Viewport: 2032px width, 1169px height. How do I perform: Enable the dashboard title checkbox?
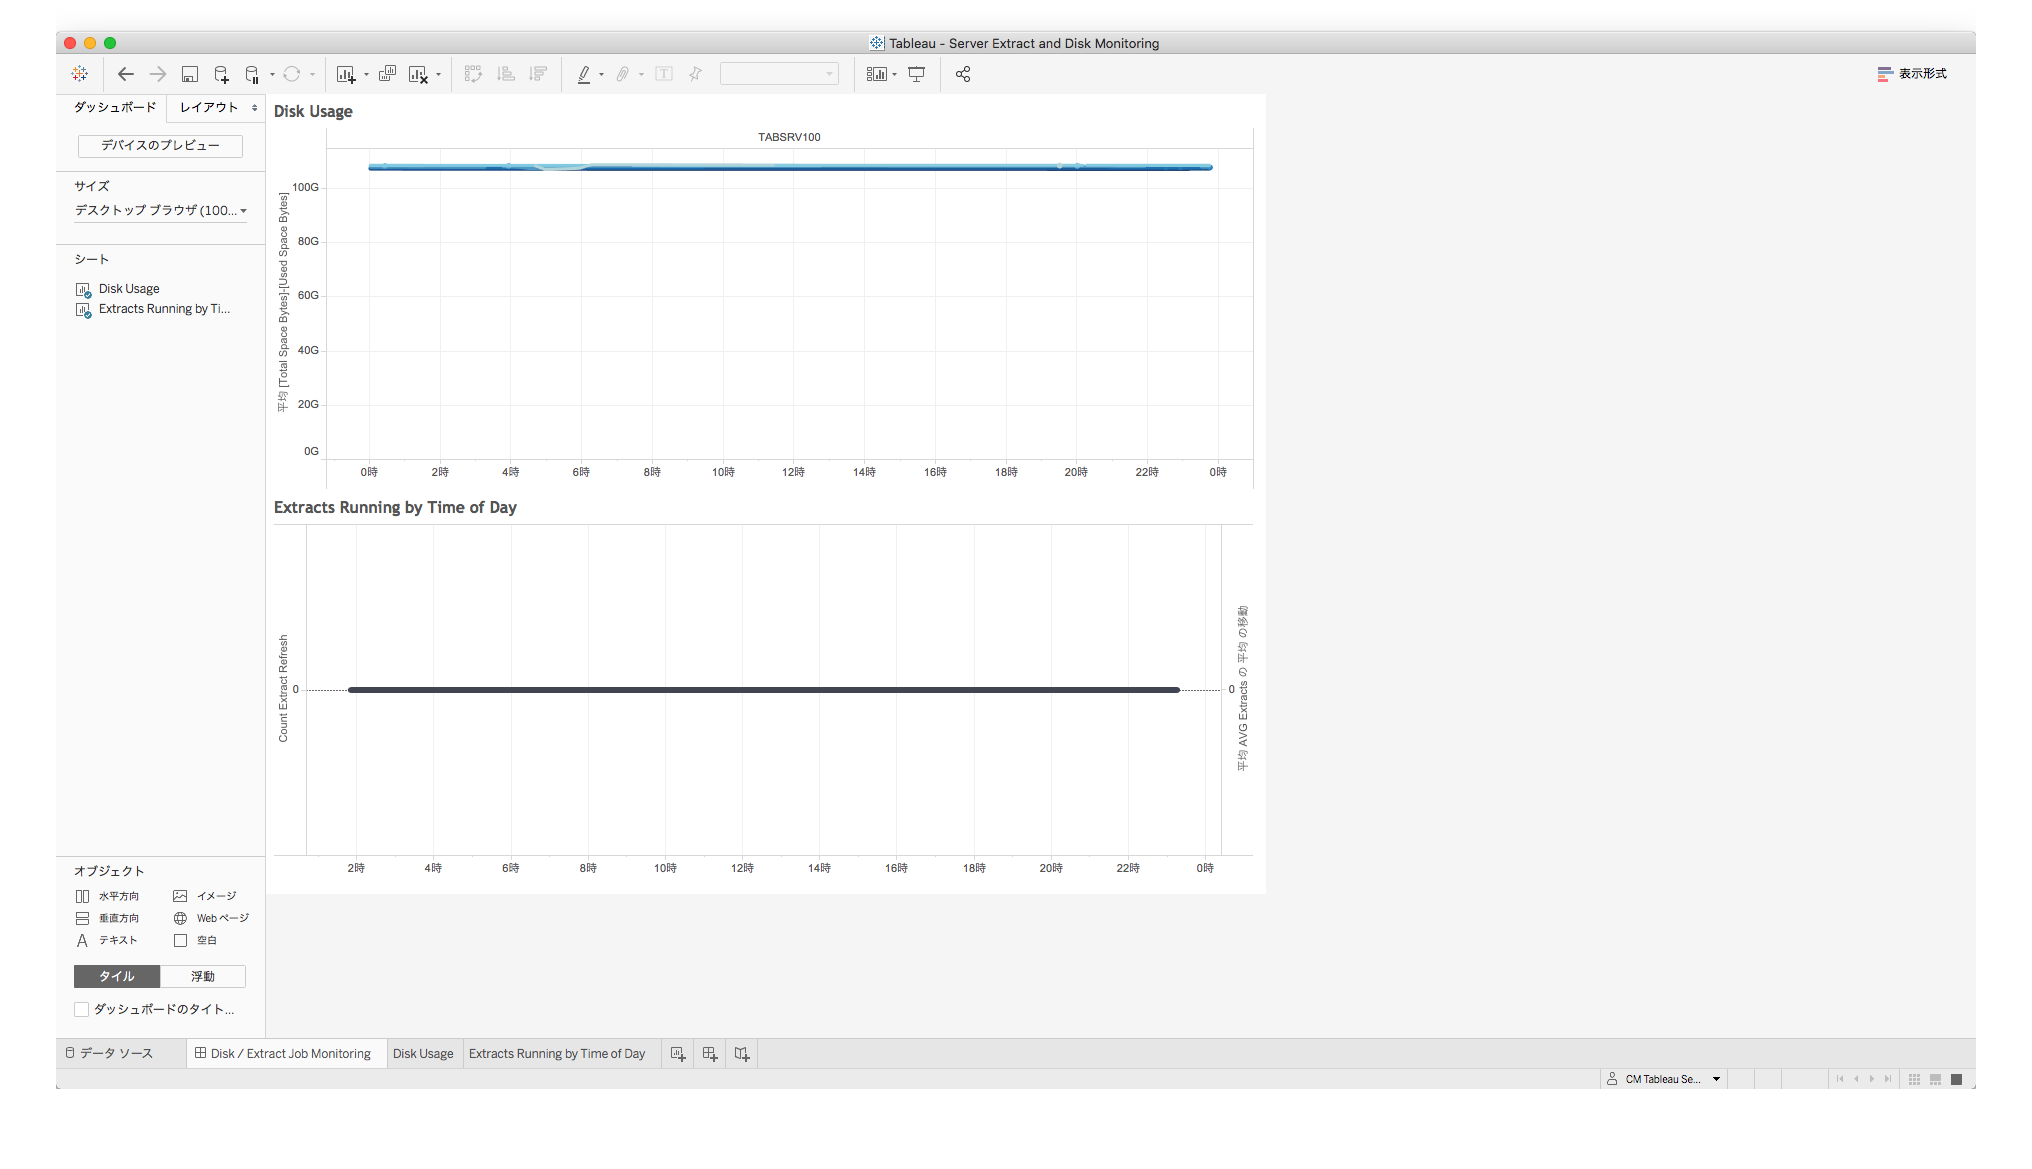[x=82, y=1009]
